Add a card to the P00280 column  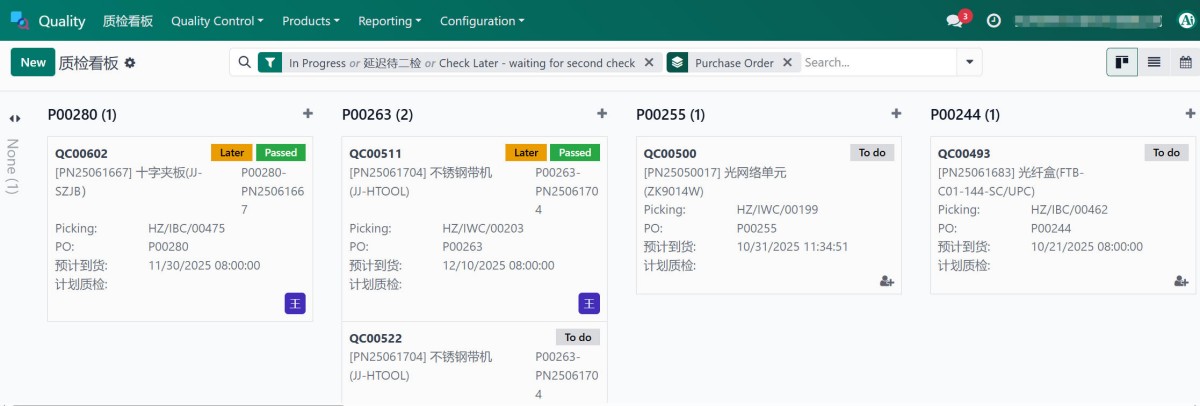pyautogui.click(x=308, y=114)
